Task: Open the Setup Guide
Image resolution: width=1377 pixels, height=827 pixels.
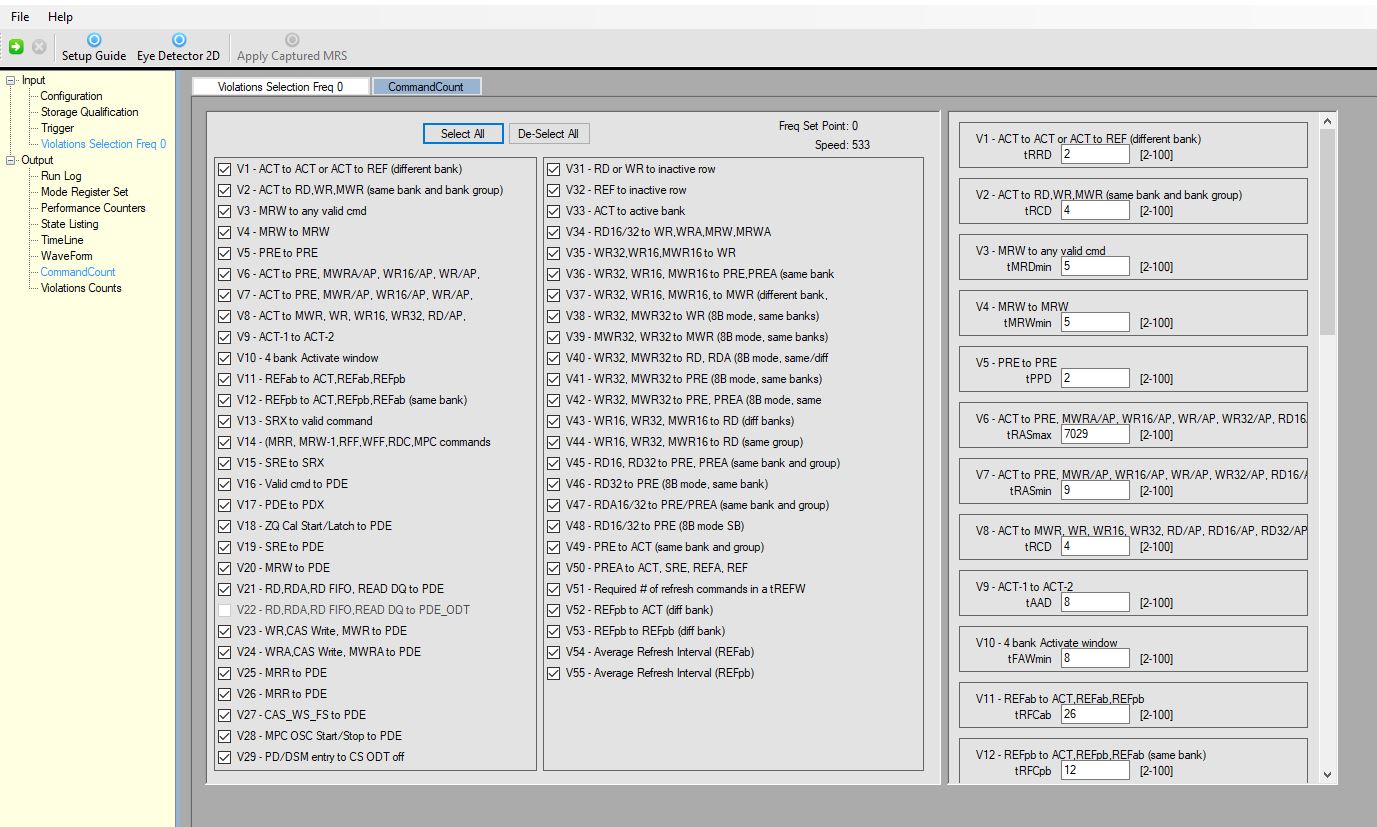Action: point(94,47)
